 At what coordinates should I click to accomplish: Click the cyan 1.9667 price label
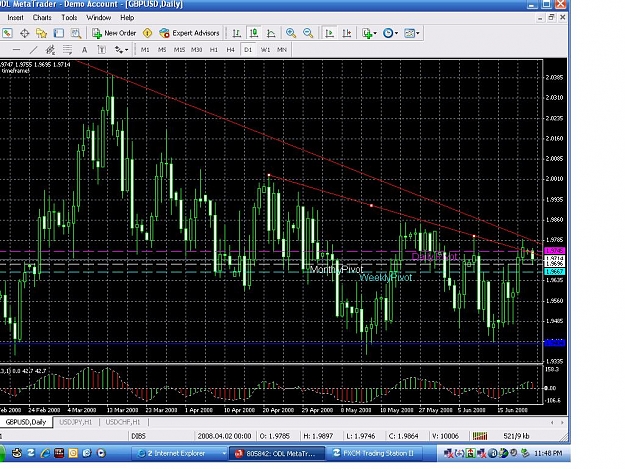554,272
